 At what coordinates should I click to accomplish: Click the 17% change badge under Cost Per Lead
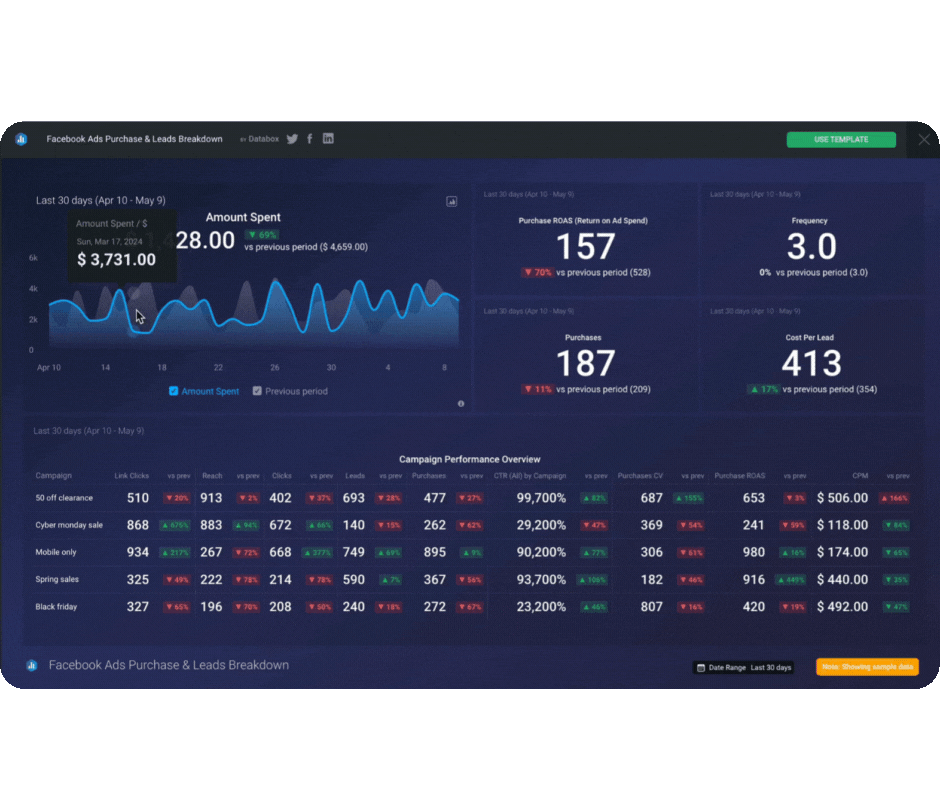point(763,389)
